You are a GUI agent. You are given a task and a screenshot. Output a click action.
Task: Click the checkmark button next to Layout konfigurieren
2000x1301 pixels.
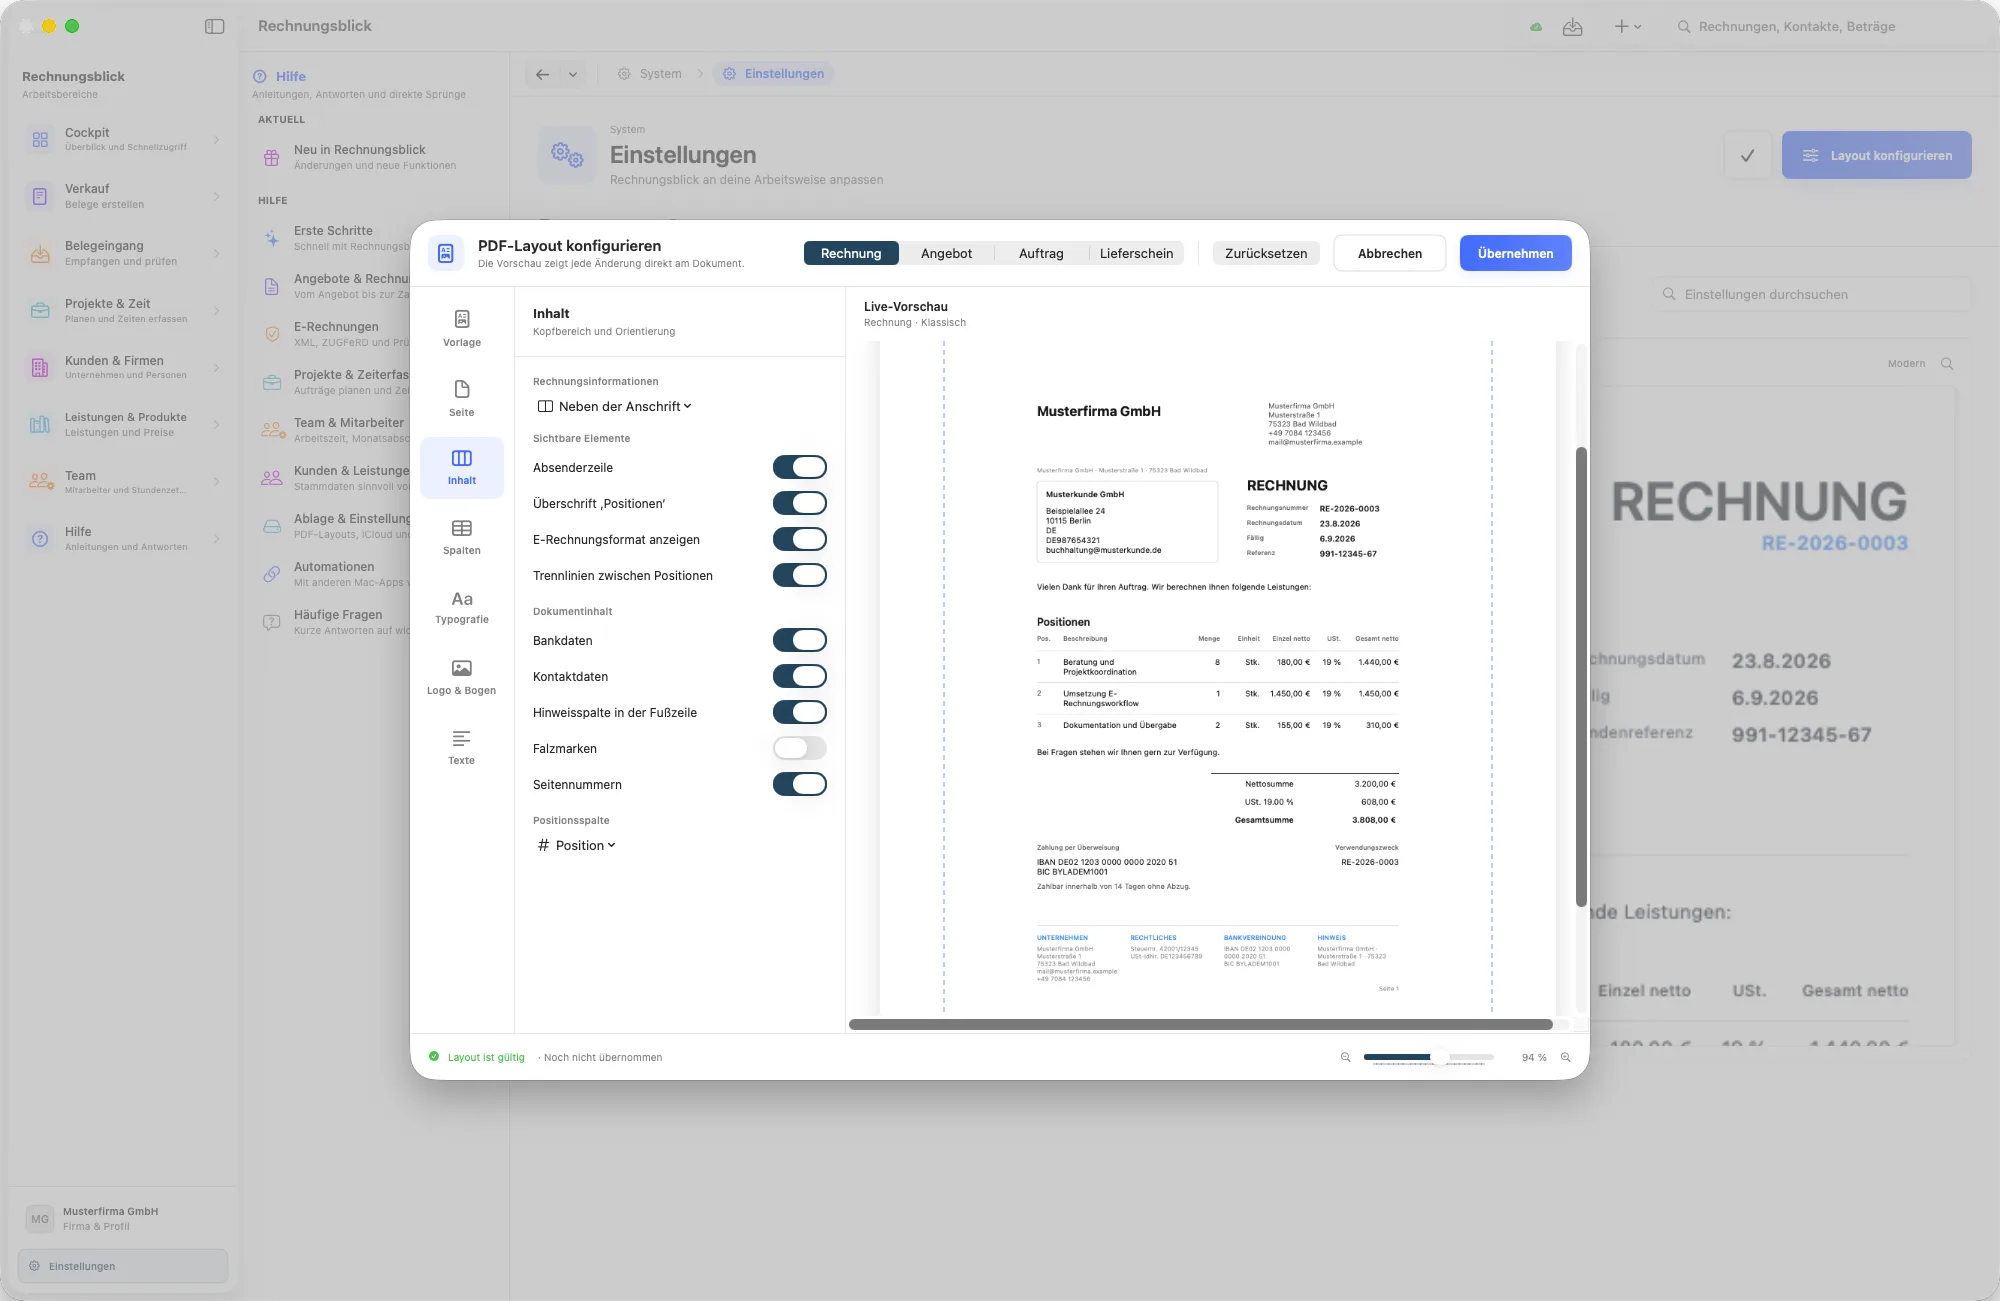point(1748,155)
